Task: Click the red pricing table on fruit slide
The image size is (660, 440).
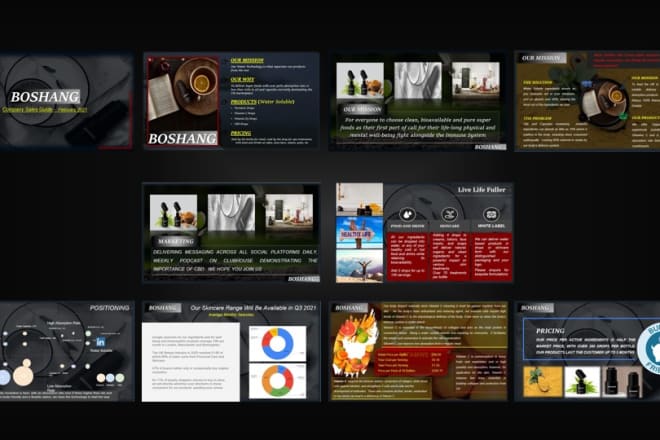Action: pos(412,363)
